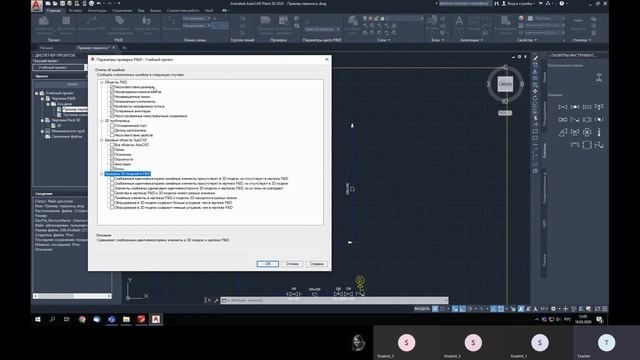The width and height of the screenshot is (640, 360).
Task: Open the 'Совместная работа' ribbon tab
Action: (x=183, y=11)
